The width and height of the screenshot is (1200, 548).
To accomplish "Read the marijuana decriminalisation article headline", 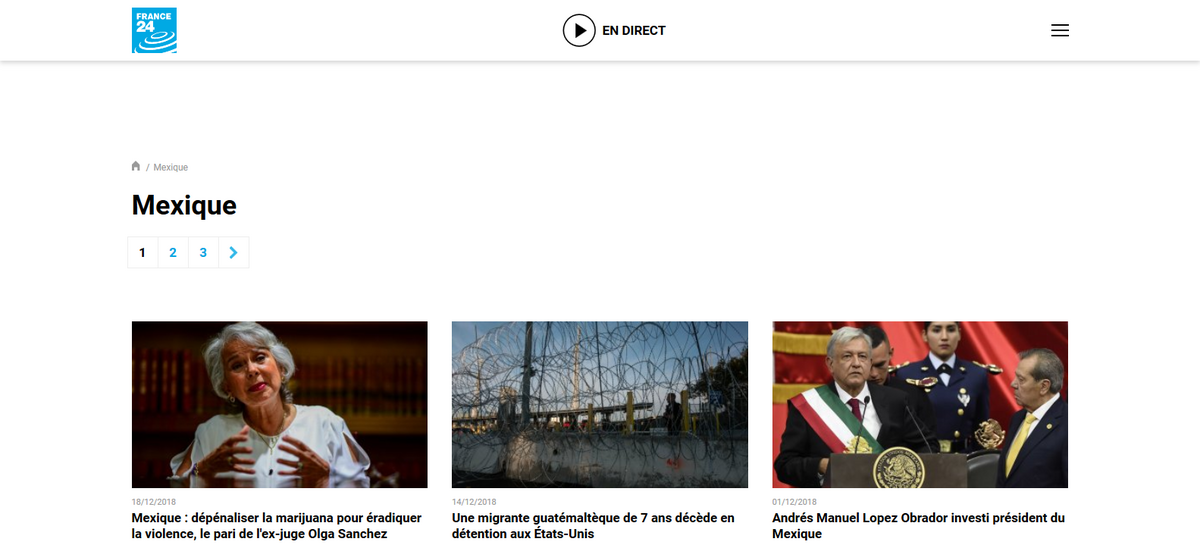I will (x=277, y=526).
